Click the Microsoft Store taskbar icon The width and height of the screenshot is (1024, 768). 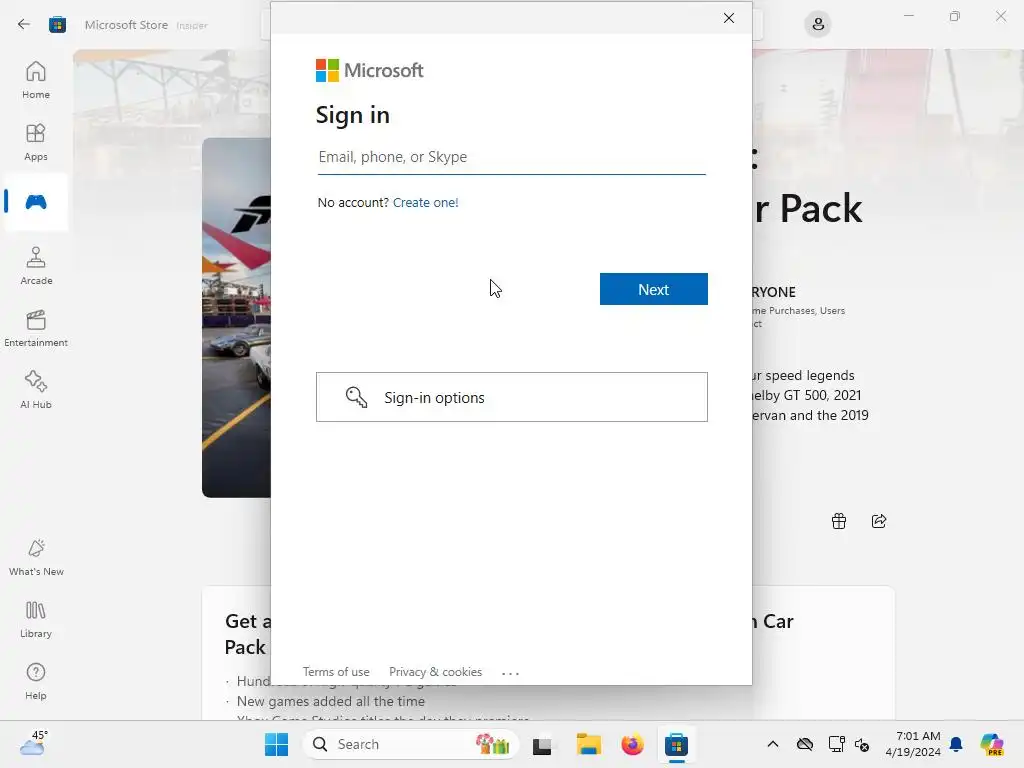677,744
